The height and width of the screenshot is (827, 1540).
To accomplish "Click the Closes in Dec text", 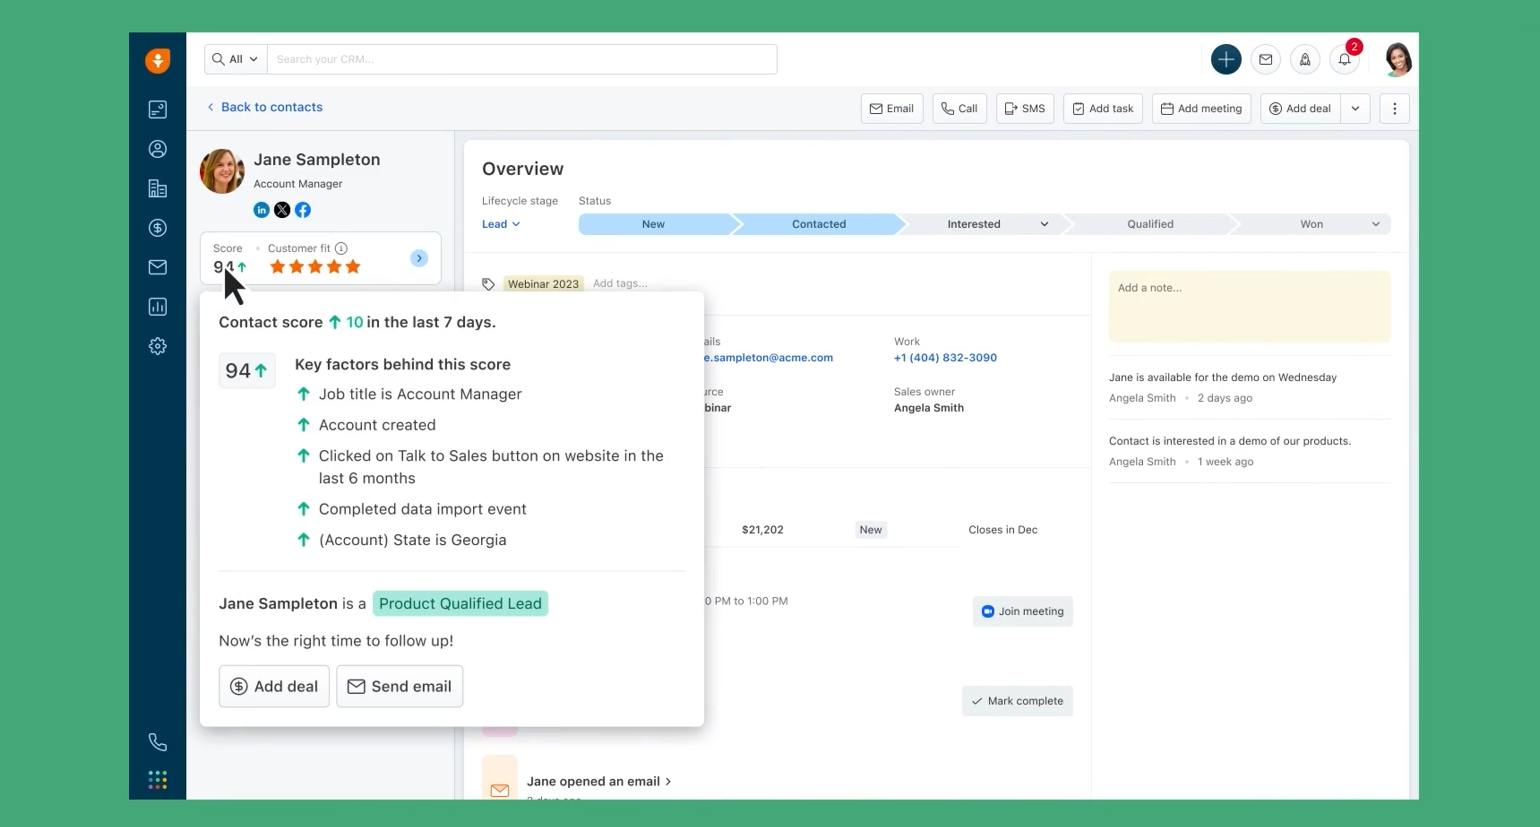I will click(x=1002, y=530).
